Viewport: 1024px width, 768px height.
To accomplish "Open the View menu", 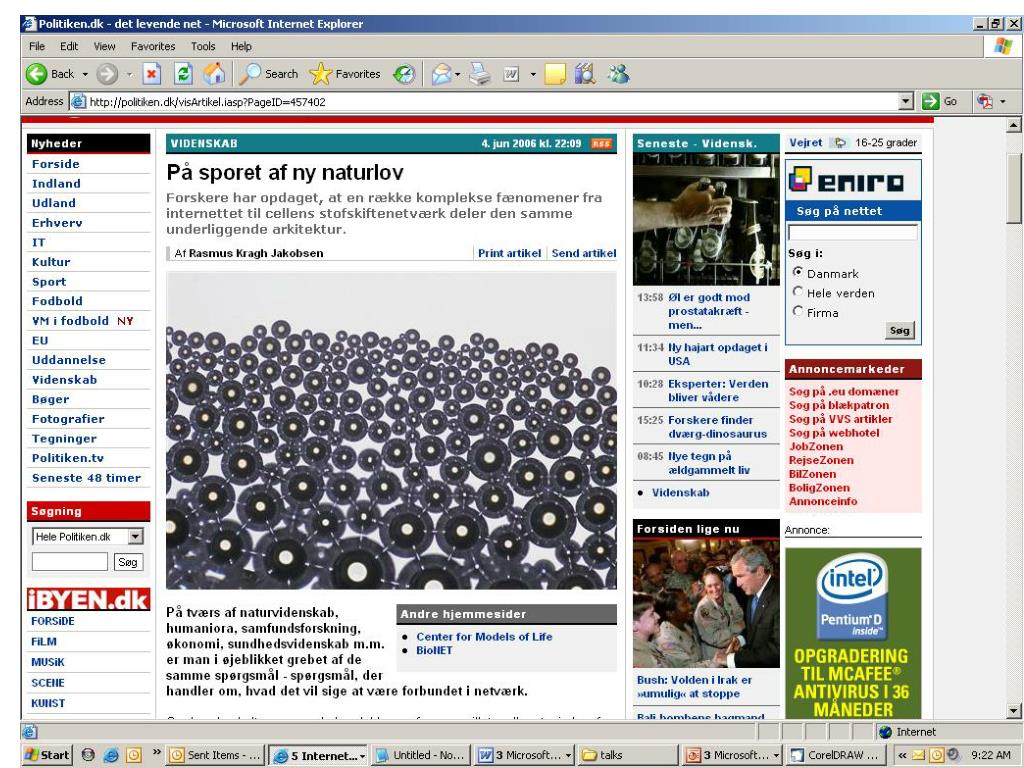I will (x=104, y=46).
